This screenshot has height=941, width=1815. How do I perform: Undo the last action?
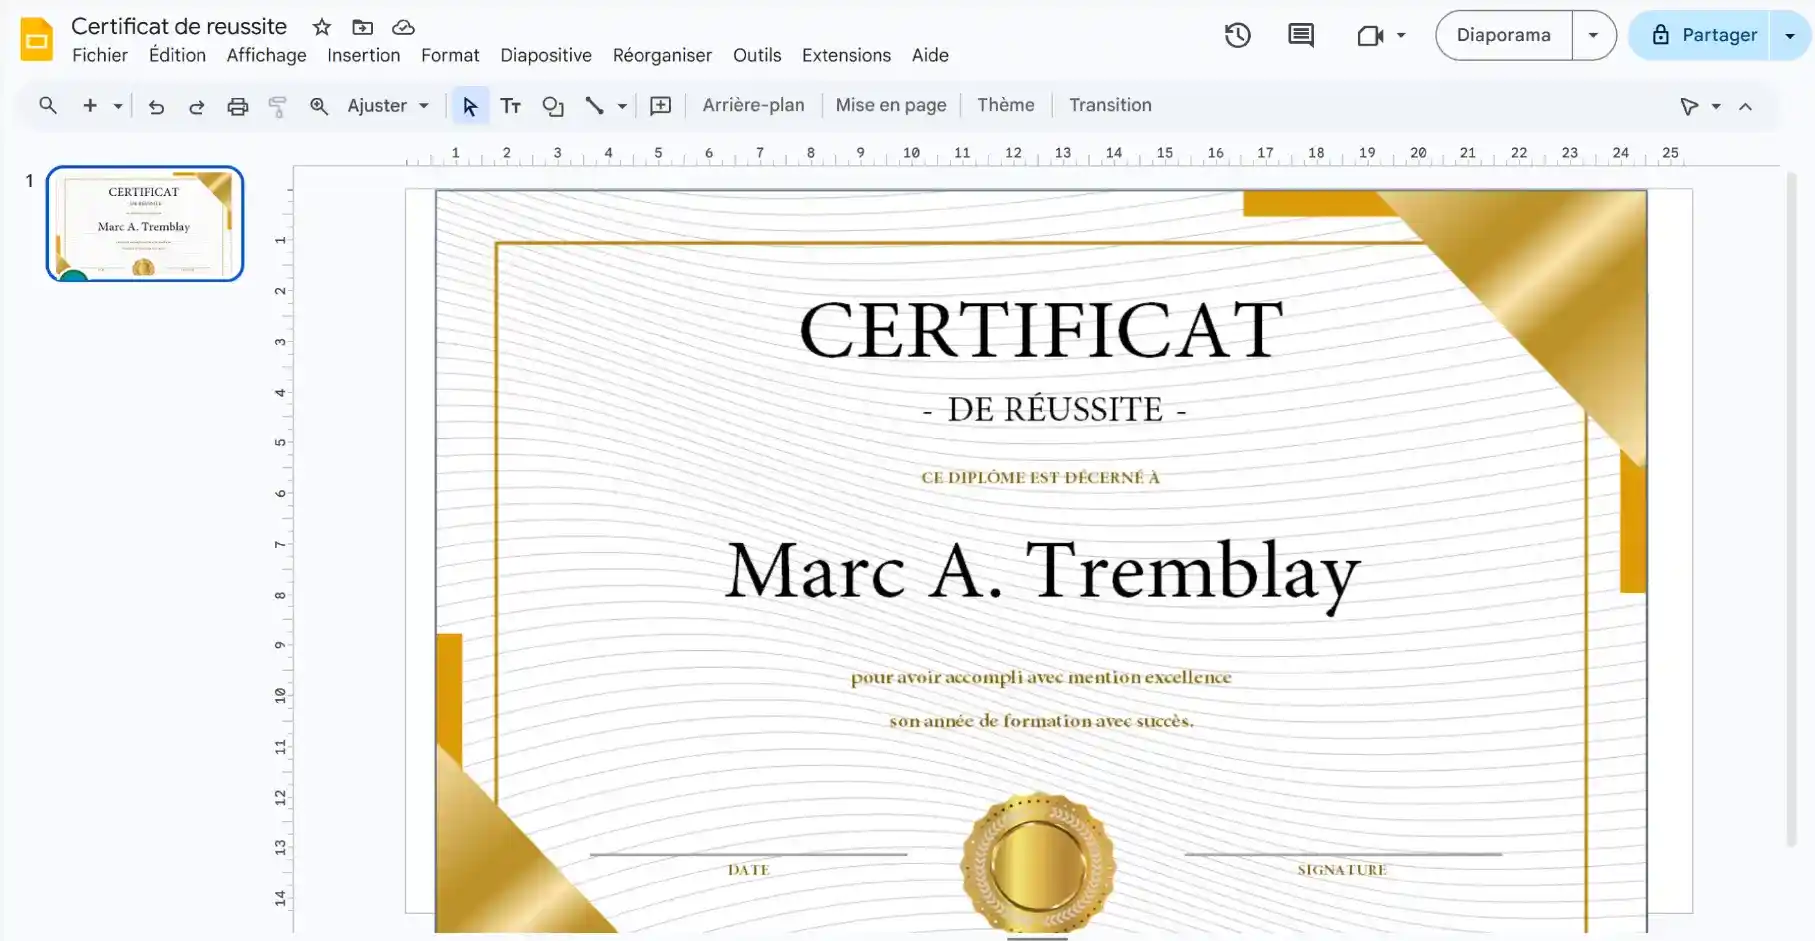(x=156, y=106)
